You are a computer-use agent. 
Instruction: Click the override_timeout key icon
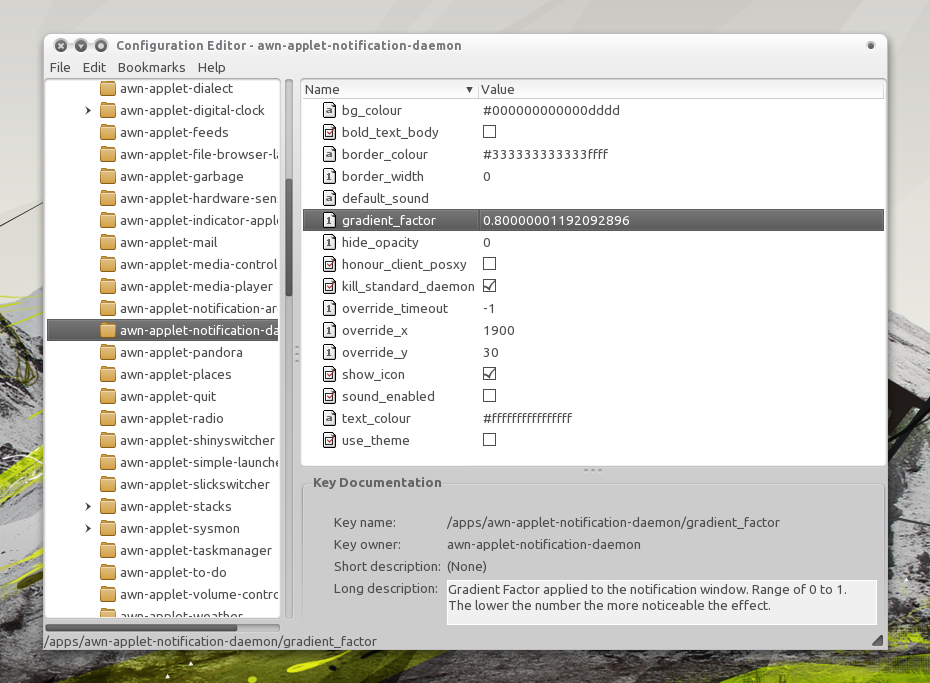coord(329,308)
